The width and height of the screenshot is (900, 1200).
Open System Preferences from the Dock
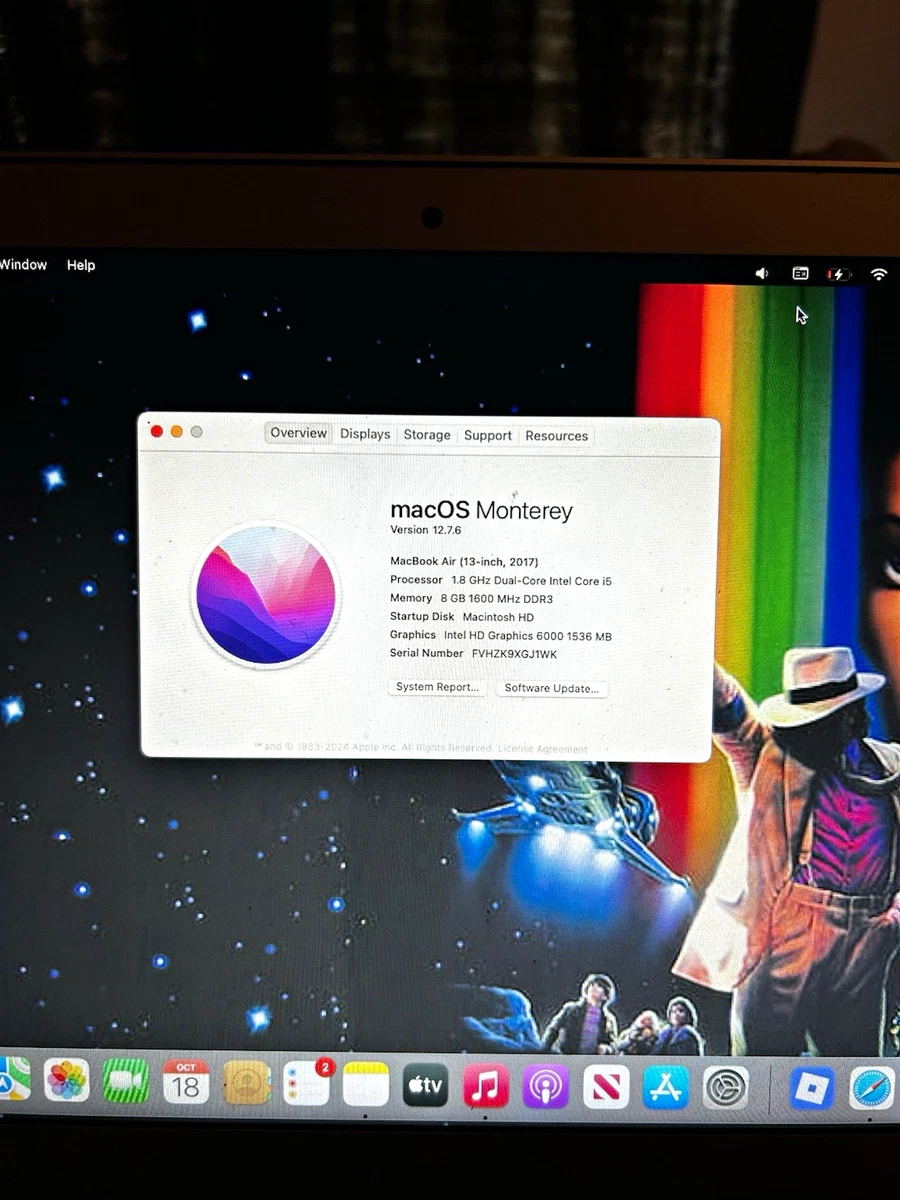point(726,1088)
